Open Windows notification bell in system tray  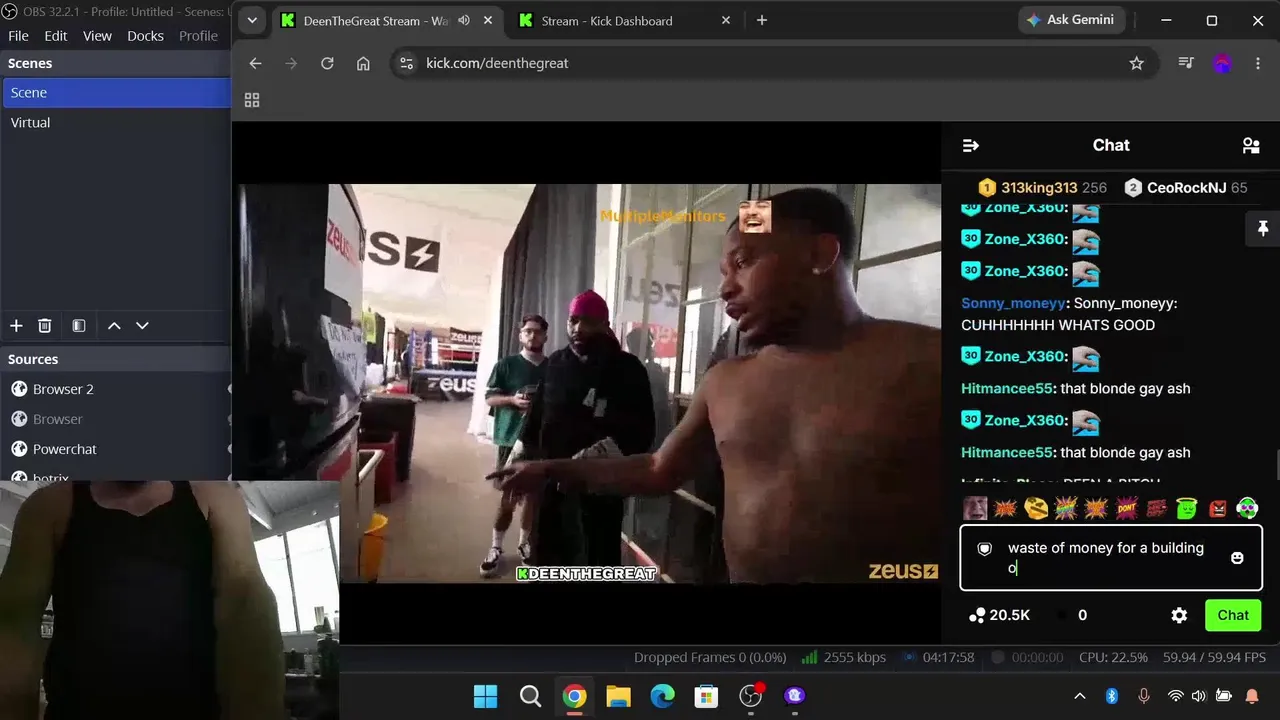(1251, 696)
